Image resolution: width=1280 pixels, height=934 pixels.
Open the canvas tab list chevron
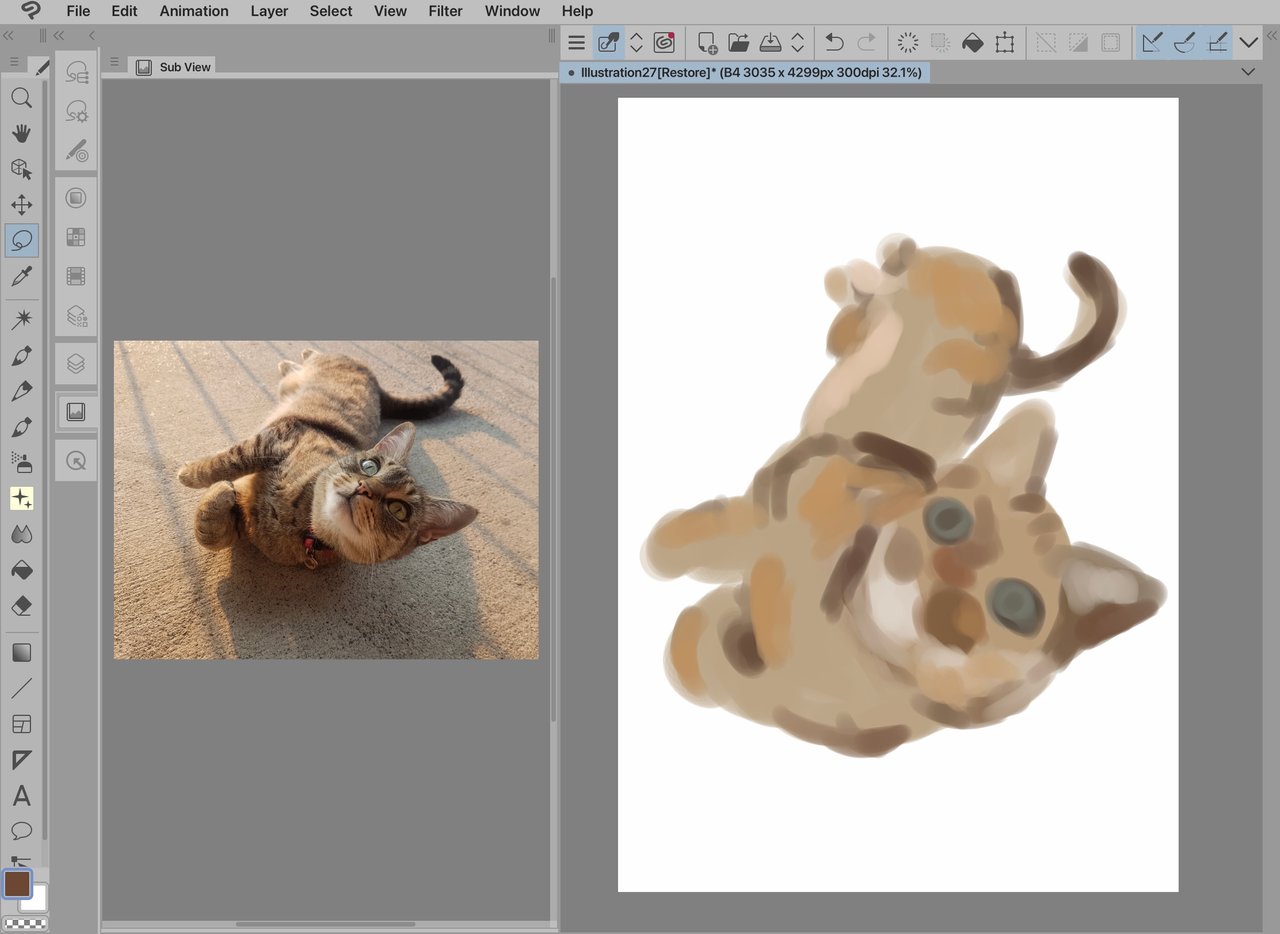[1248, 72]
